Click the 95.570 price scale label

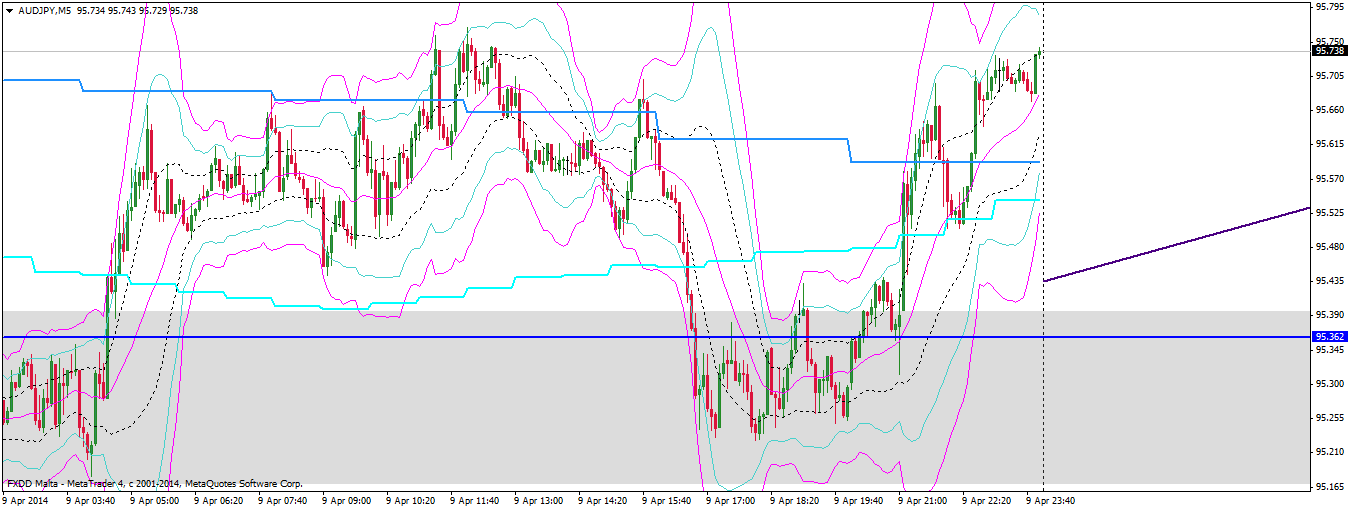click(1329, 179)
